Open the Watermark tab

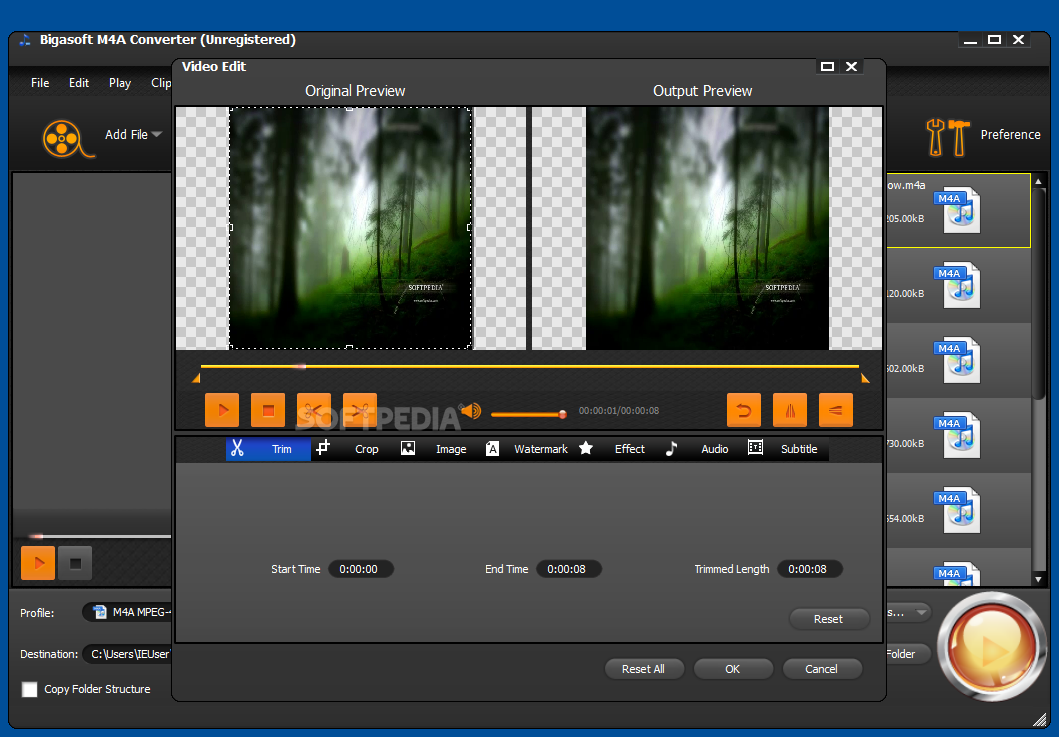[526, 449]
